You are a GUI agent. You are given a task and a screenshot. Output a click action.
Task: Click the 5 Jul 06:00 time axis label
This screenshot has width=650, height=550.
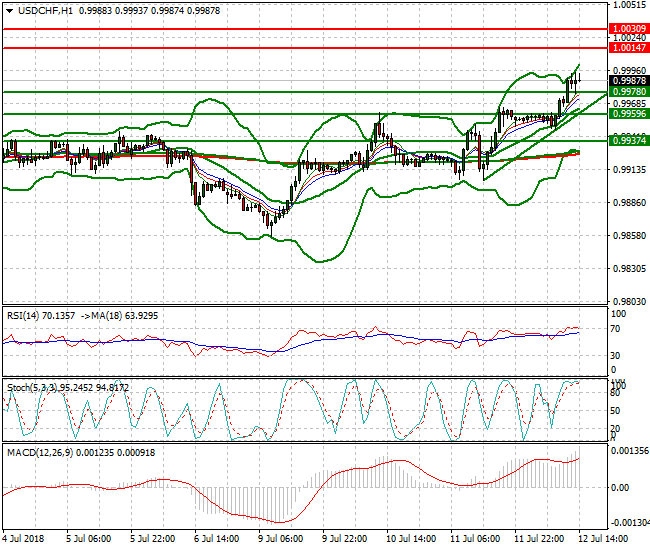pos(88,539)
